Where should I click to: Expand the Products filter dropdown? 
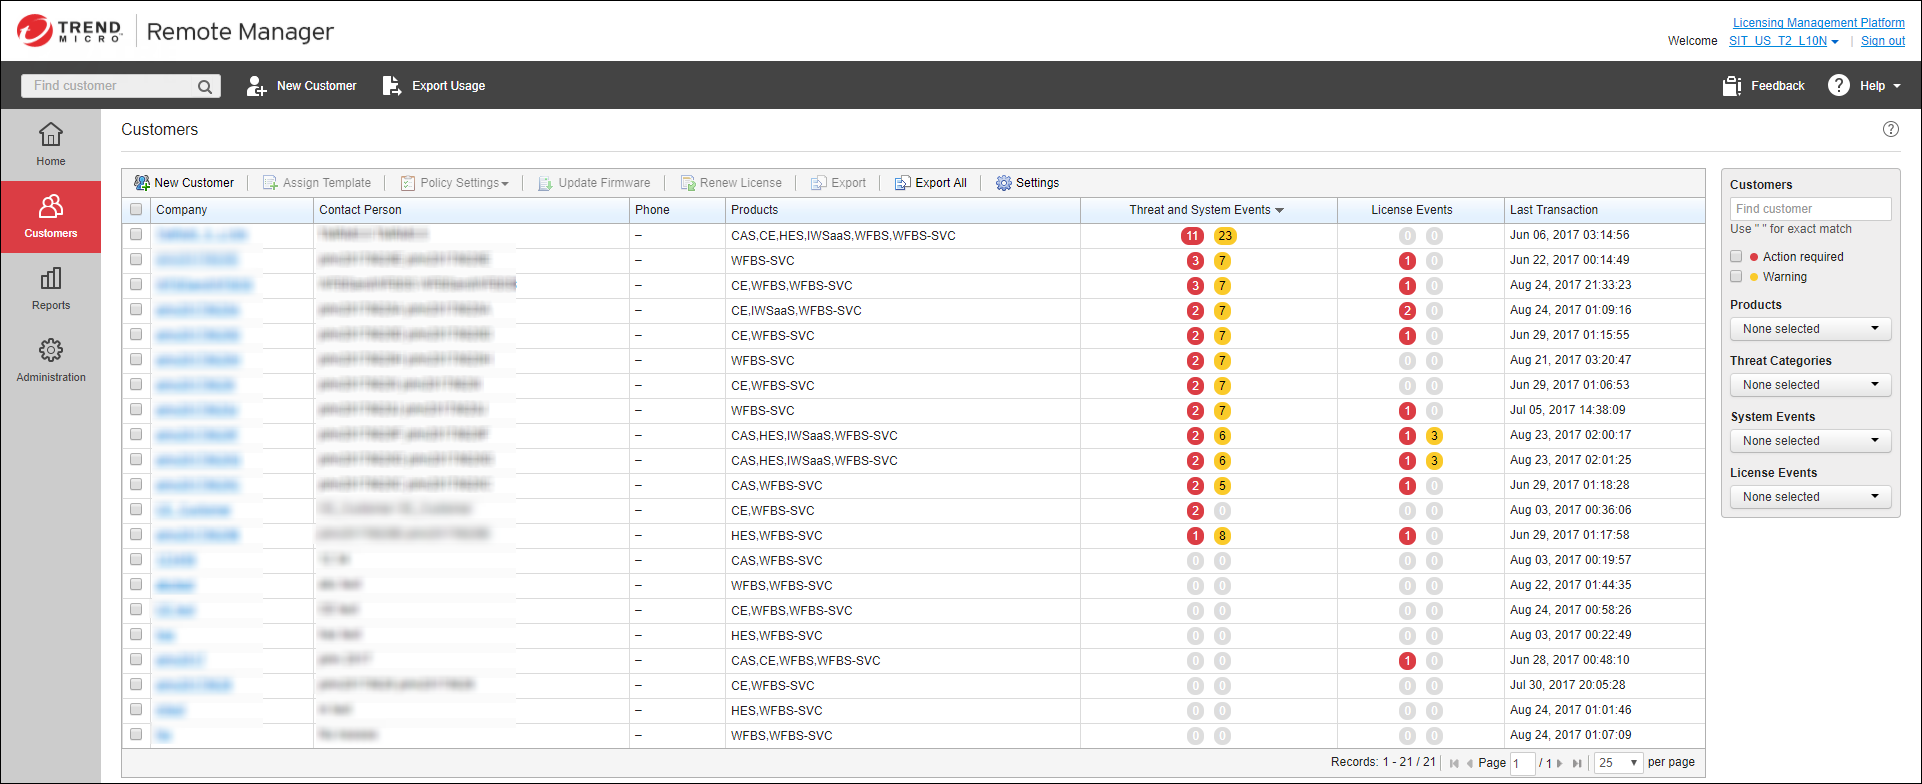pyautogui.click(x=1810, y=329)
